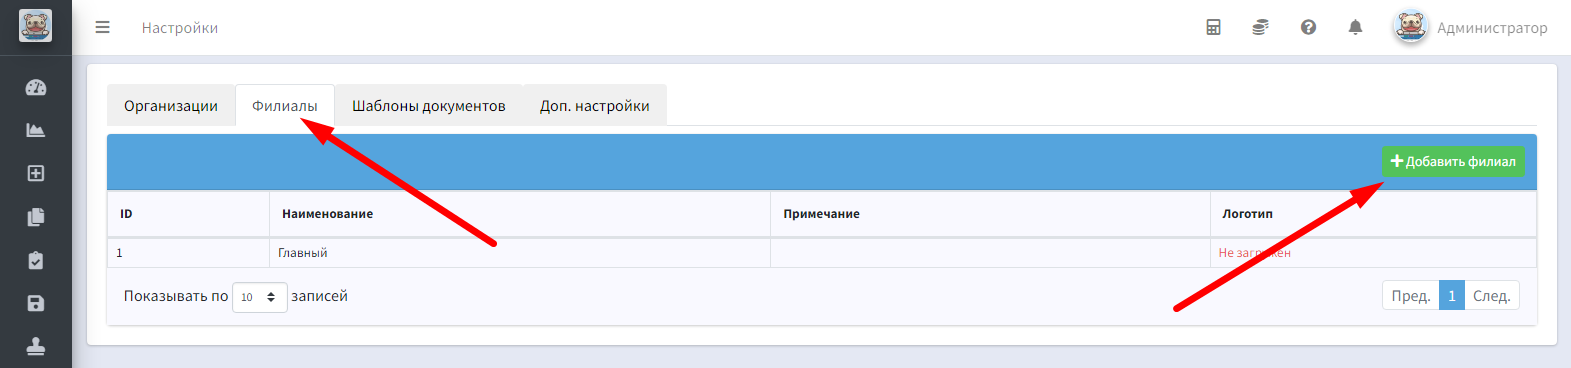Click the Добавить филиал button

tap(1453, 161)
